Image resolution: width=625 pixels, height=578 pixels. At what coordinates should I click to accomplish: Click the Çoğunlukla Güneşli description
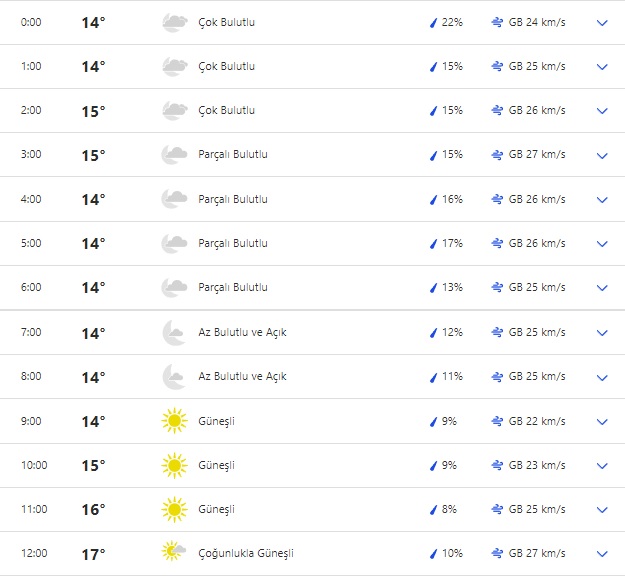246,553
